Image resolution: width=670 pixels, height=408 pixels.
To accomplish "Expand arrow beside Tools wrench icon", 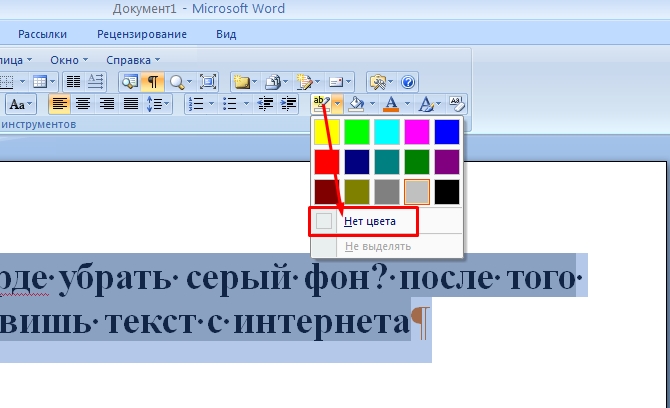I will click(x=391, y=82).
